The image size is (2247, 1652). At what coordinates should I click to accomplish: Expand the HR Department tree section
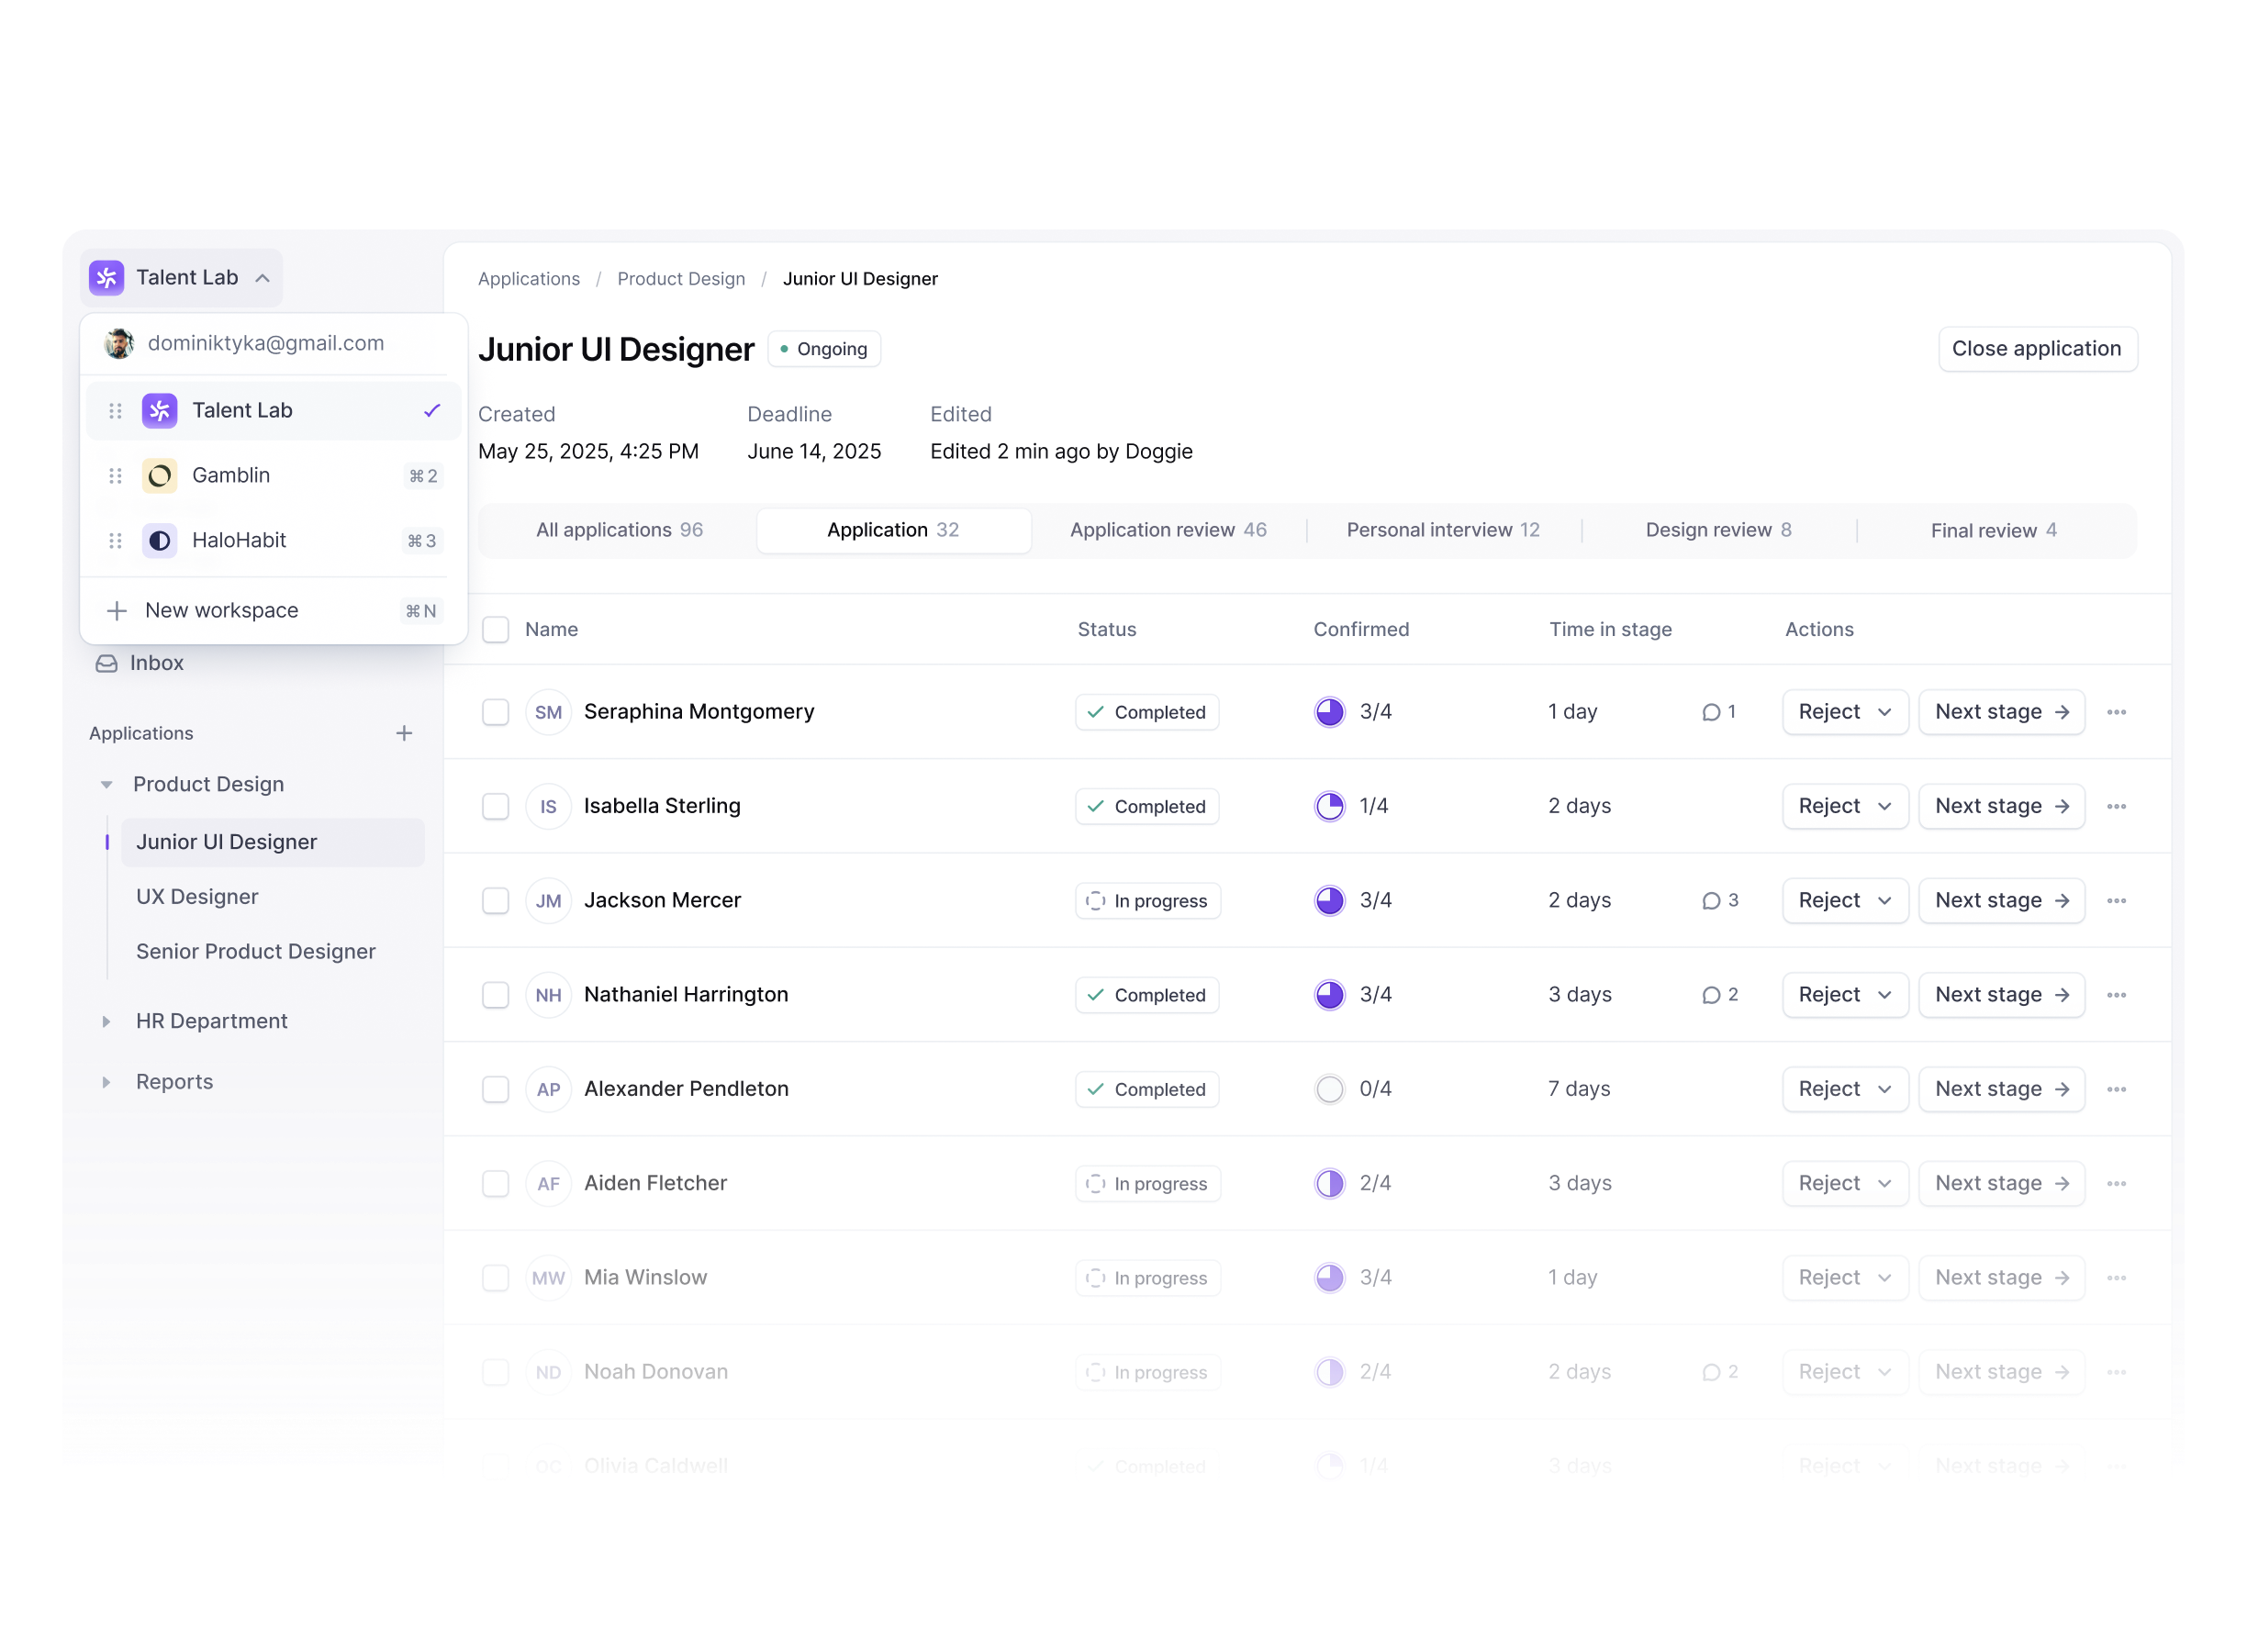click(x=106, y=1021)
